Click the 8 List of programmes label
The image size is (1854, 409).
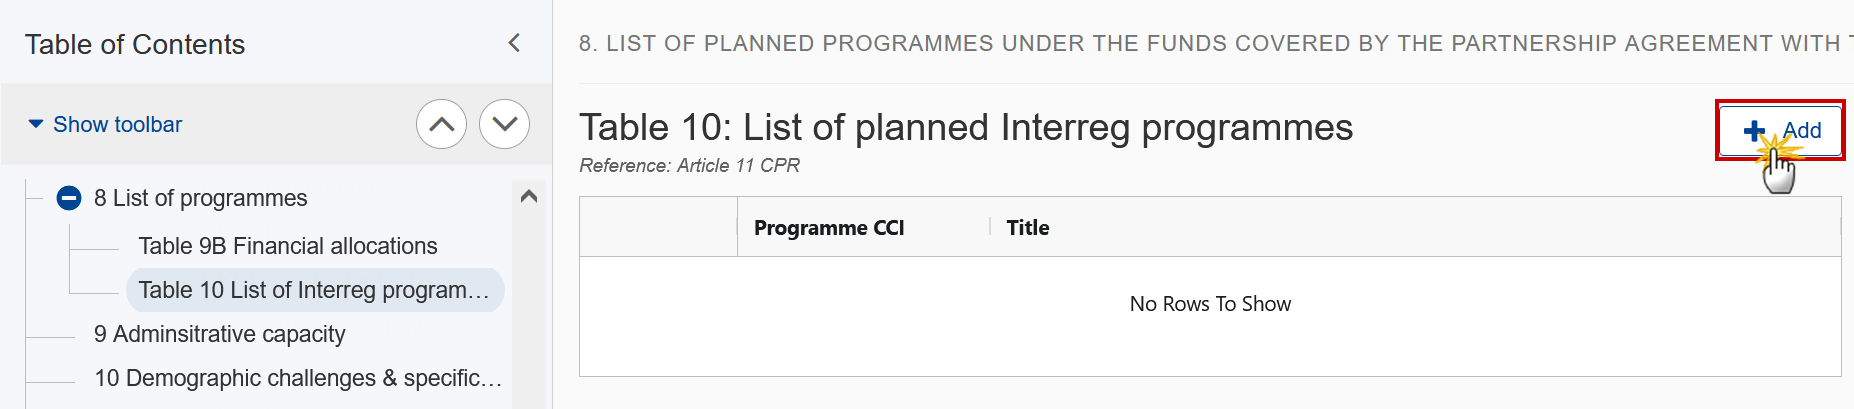point(201,198)
